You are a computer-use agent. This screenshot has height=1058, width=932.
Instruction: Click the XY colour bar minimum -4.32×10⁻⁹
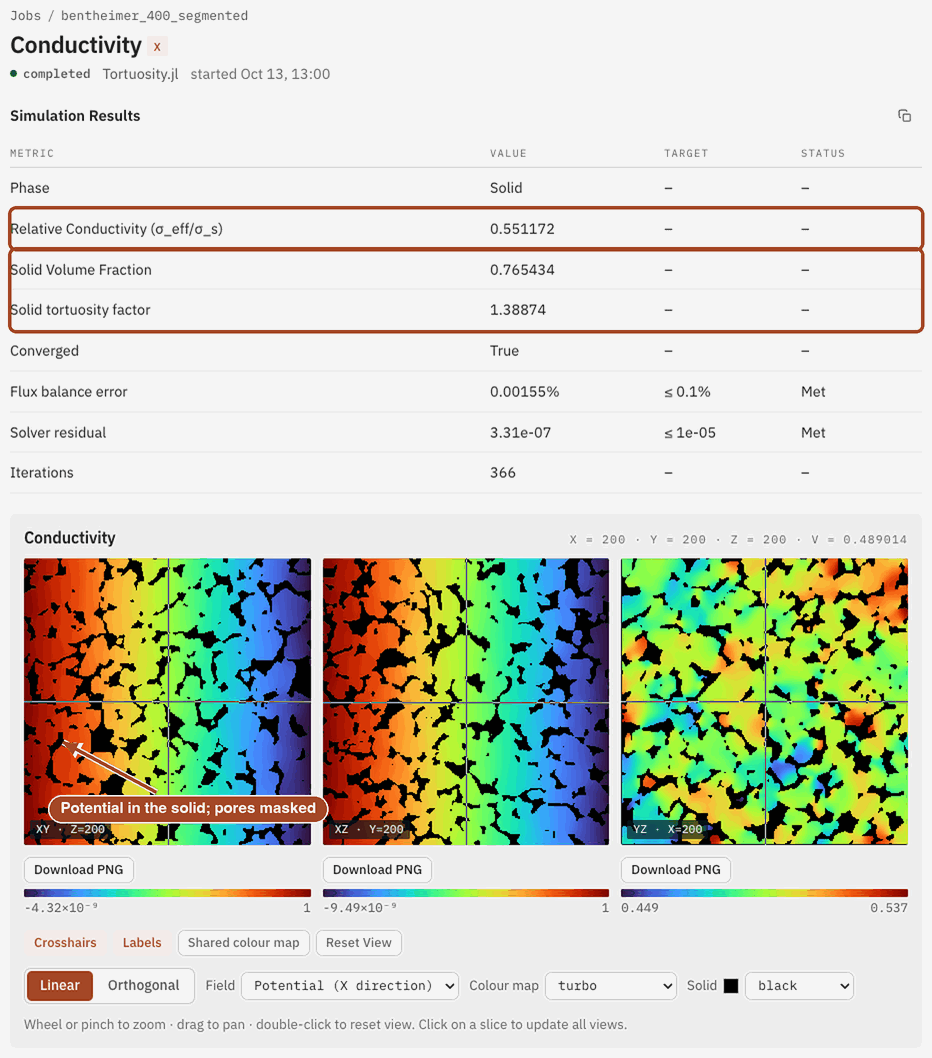pos(61,908)
